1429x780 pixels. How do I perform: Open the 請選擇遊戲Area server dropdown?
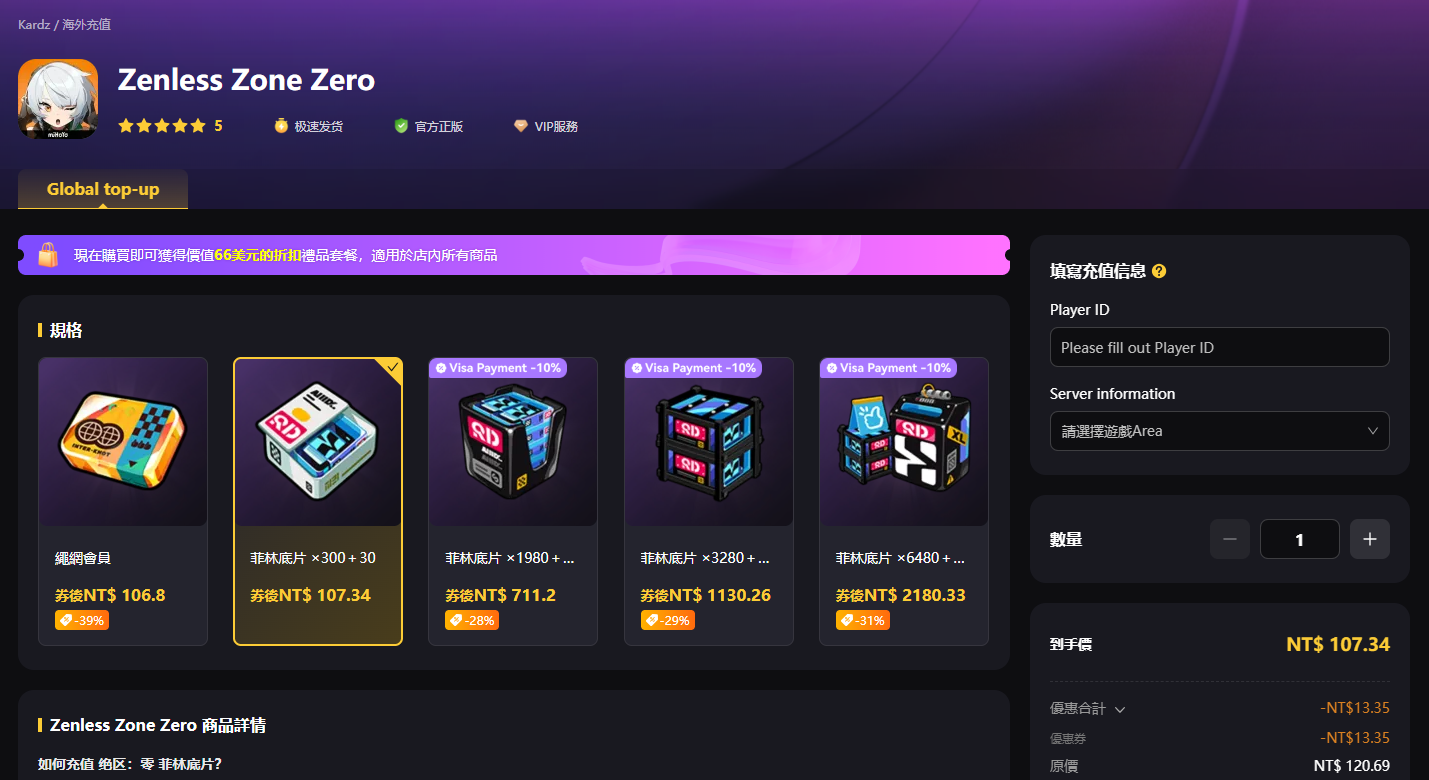click(x=1220, y=431)
